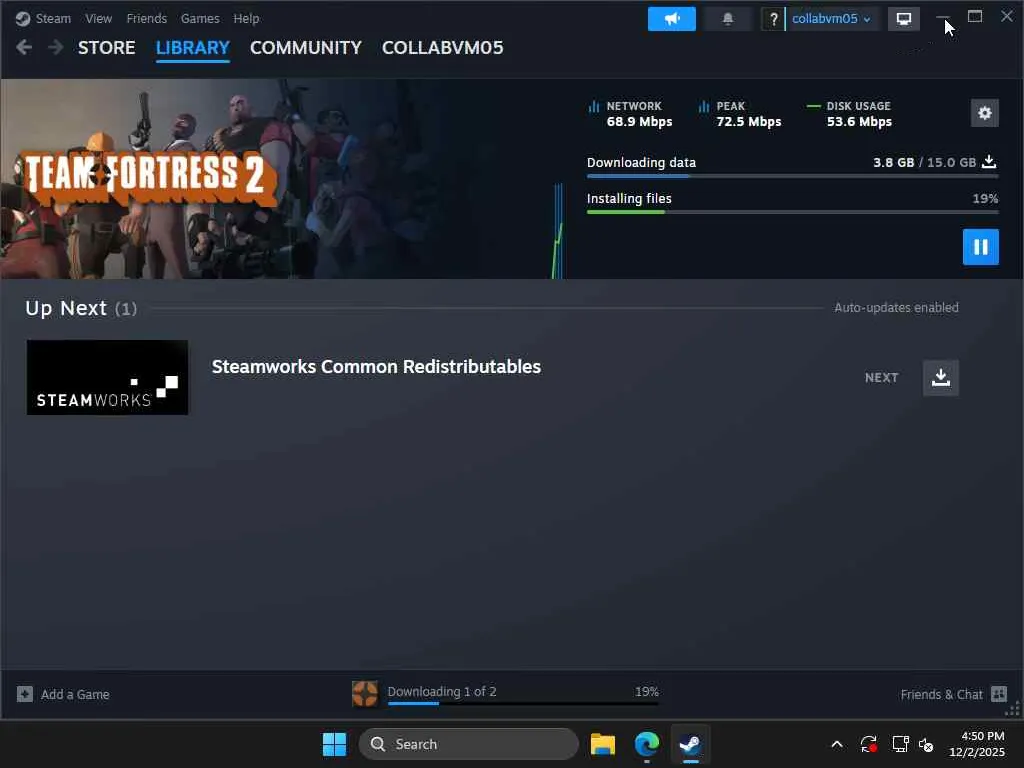Start Steamworks Common Redistributables download now

(940, 377)
